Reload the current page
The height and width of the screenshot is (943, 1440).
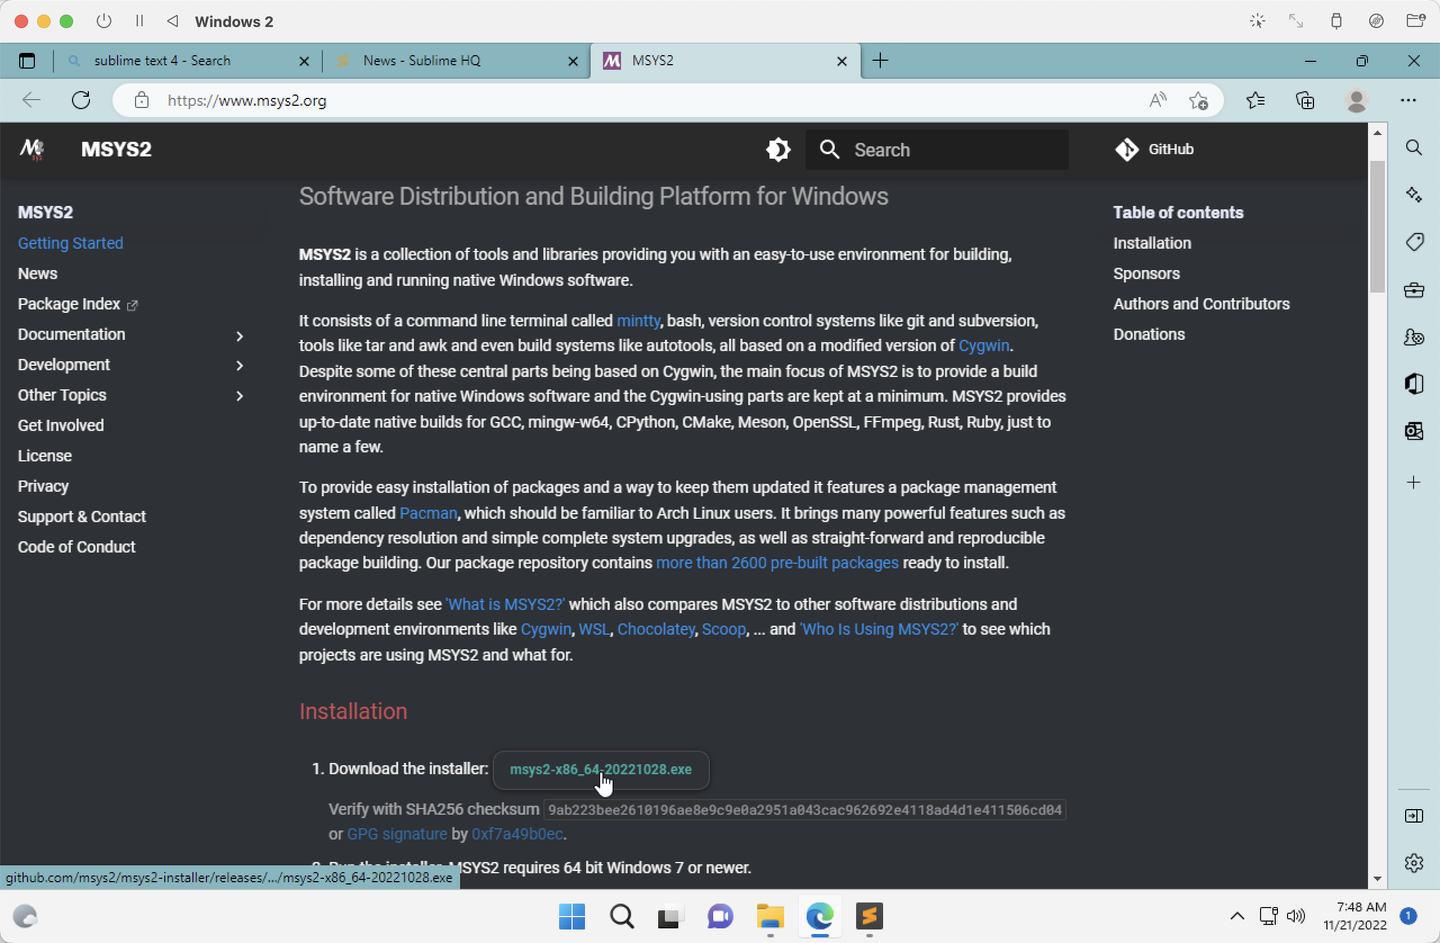click(x=81, y=100)
